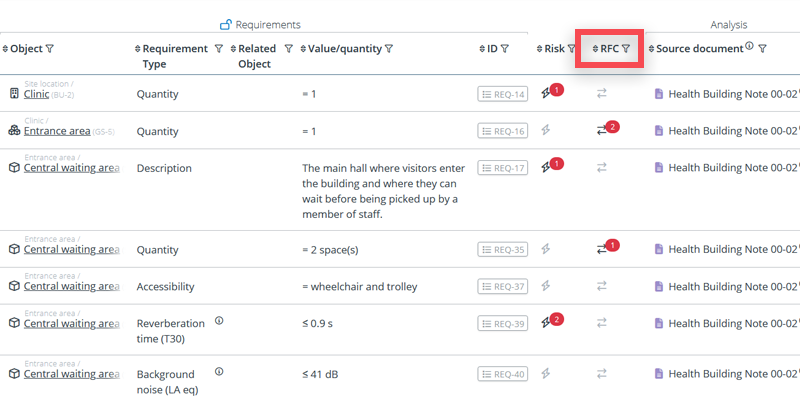Viewport: 800px width, 400px height.
Task: Open RFC icon with badge for REQ-16
Action: tap(602, 130)
